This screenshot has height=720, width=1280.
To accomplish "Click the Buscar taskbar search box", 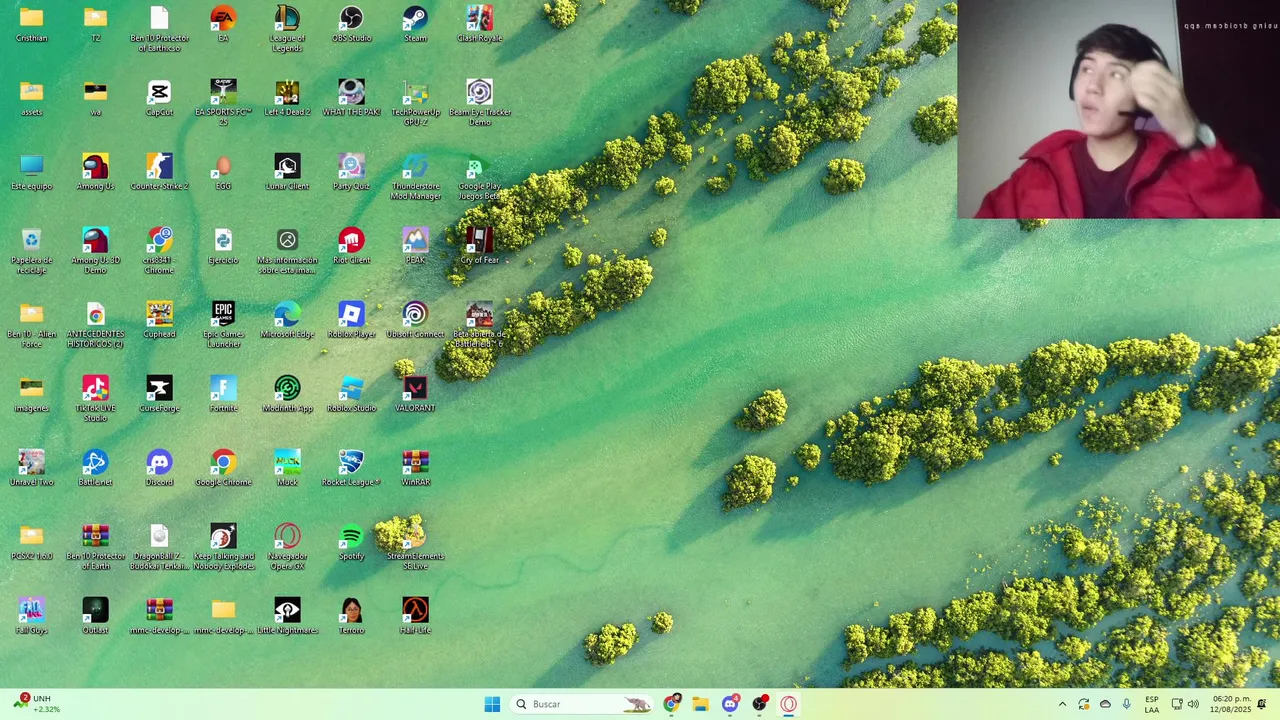I will click(584, 704).
